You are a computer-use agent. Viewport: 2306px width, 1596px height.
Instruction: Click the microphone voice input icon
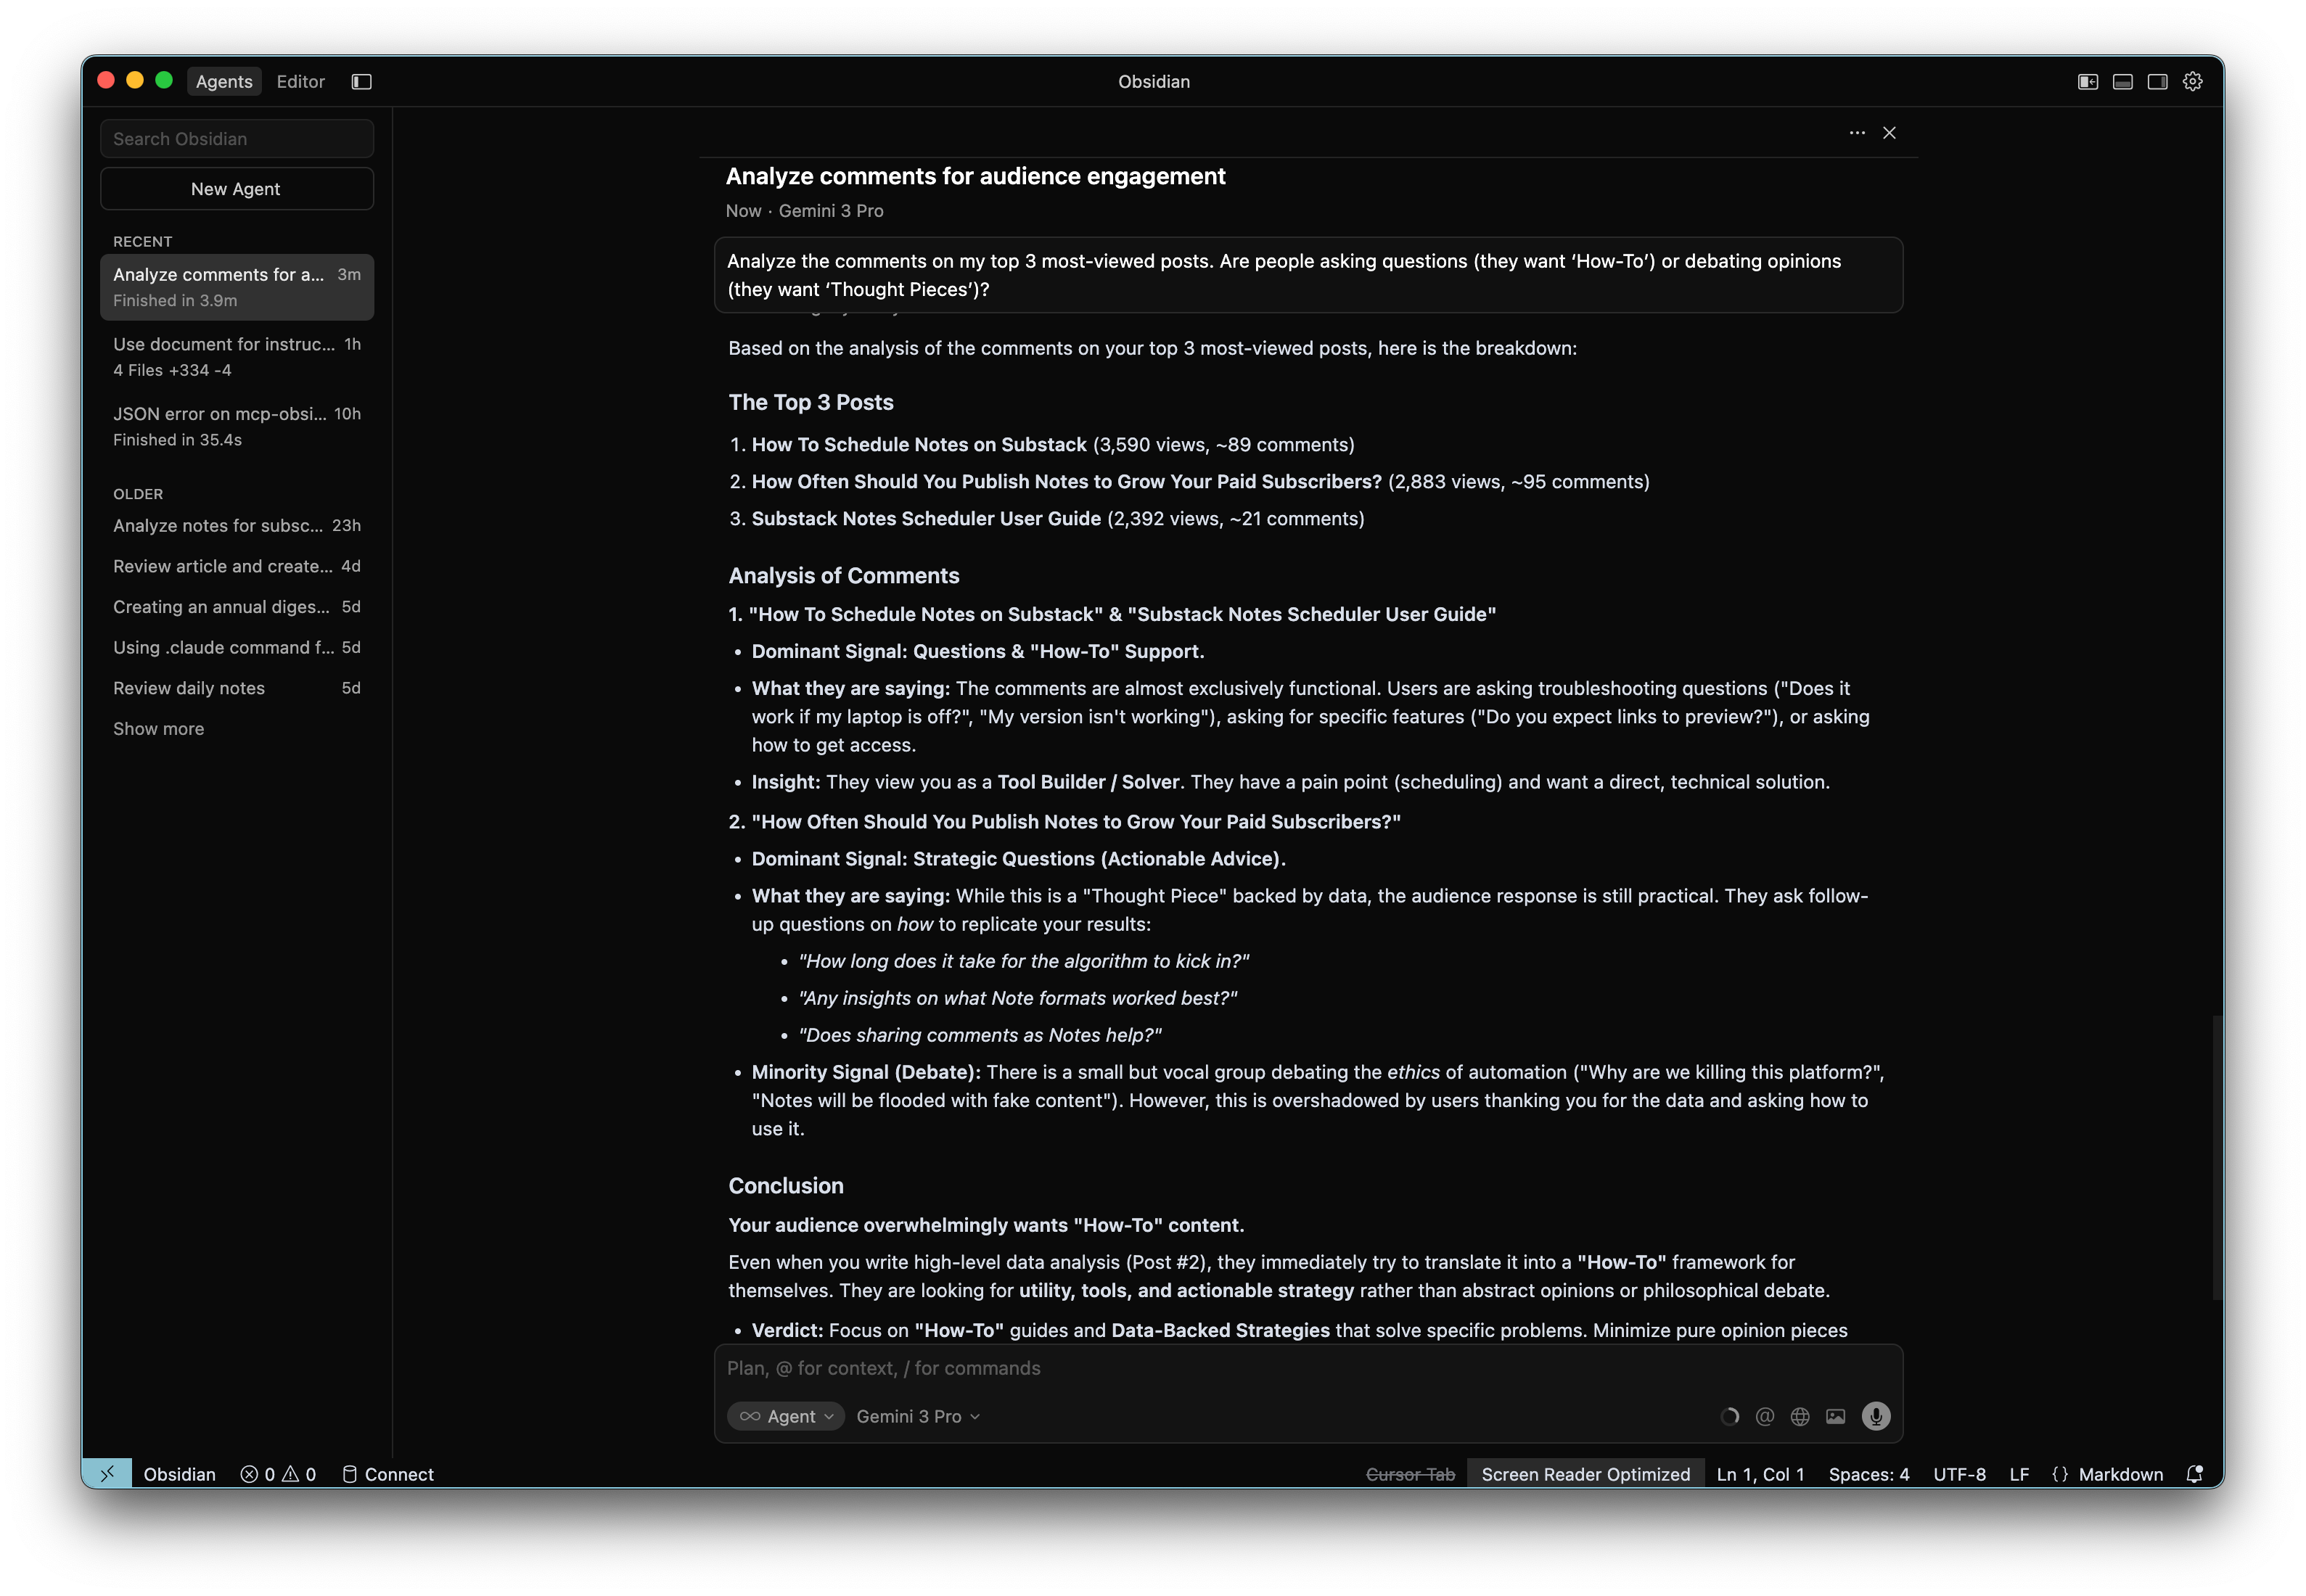point(1876,1416)
